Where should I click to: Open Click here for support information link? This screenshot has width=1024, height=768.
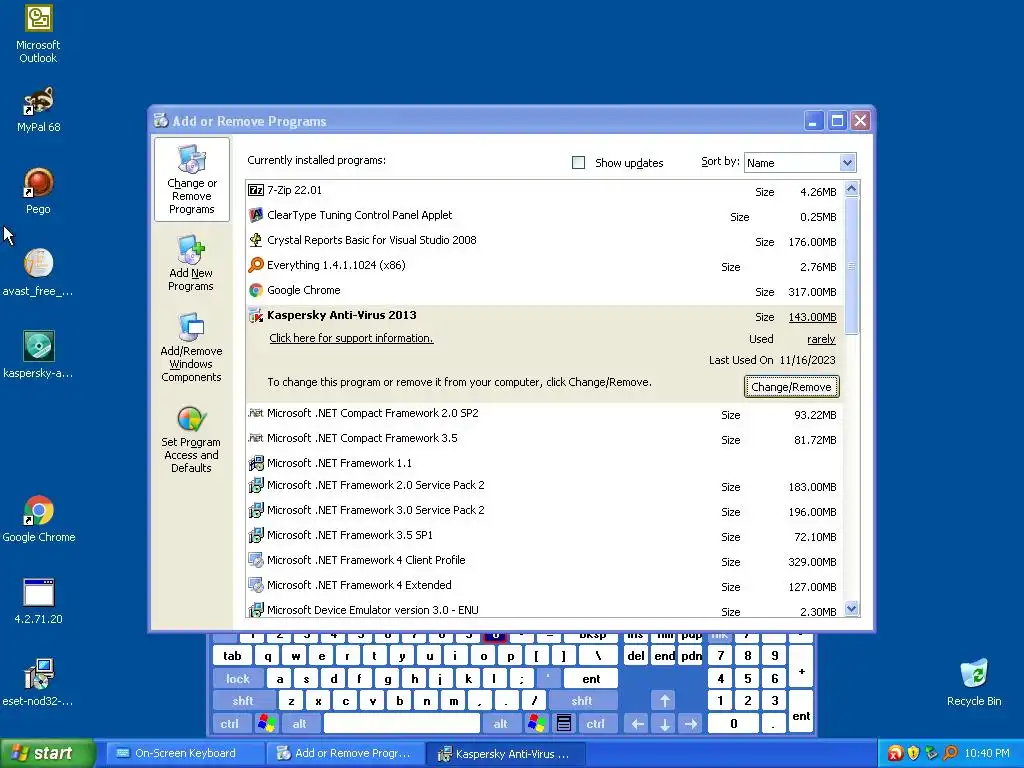click(351, 338)
